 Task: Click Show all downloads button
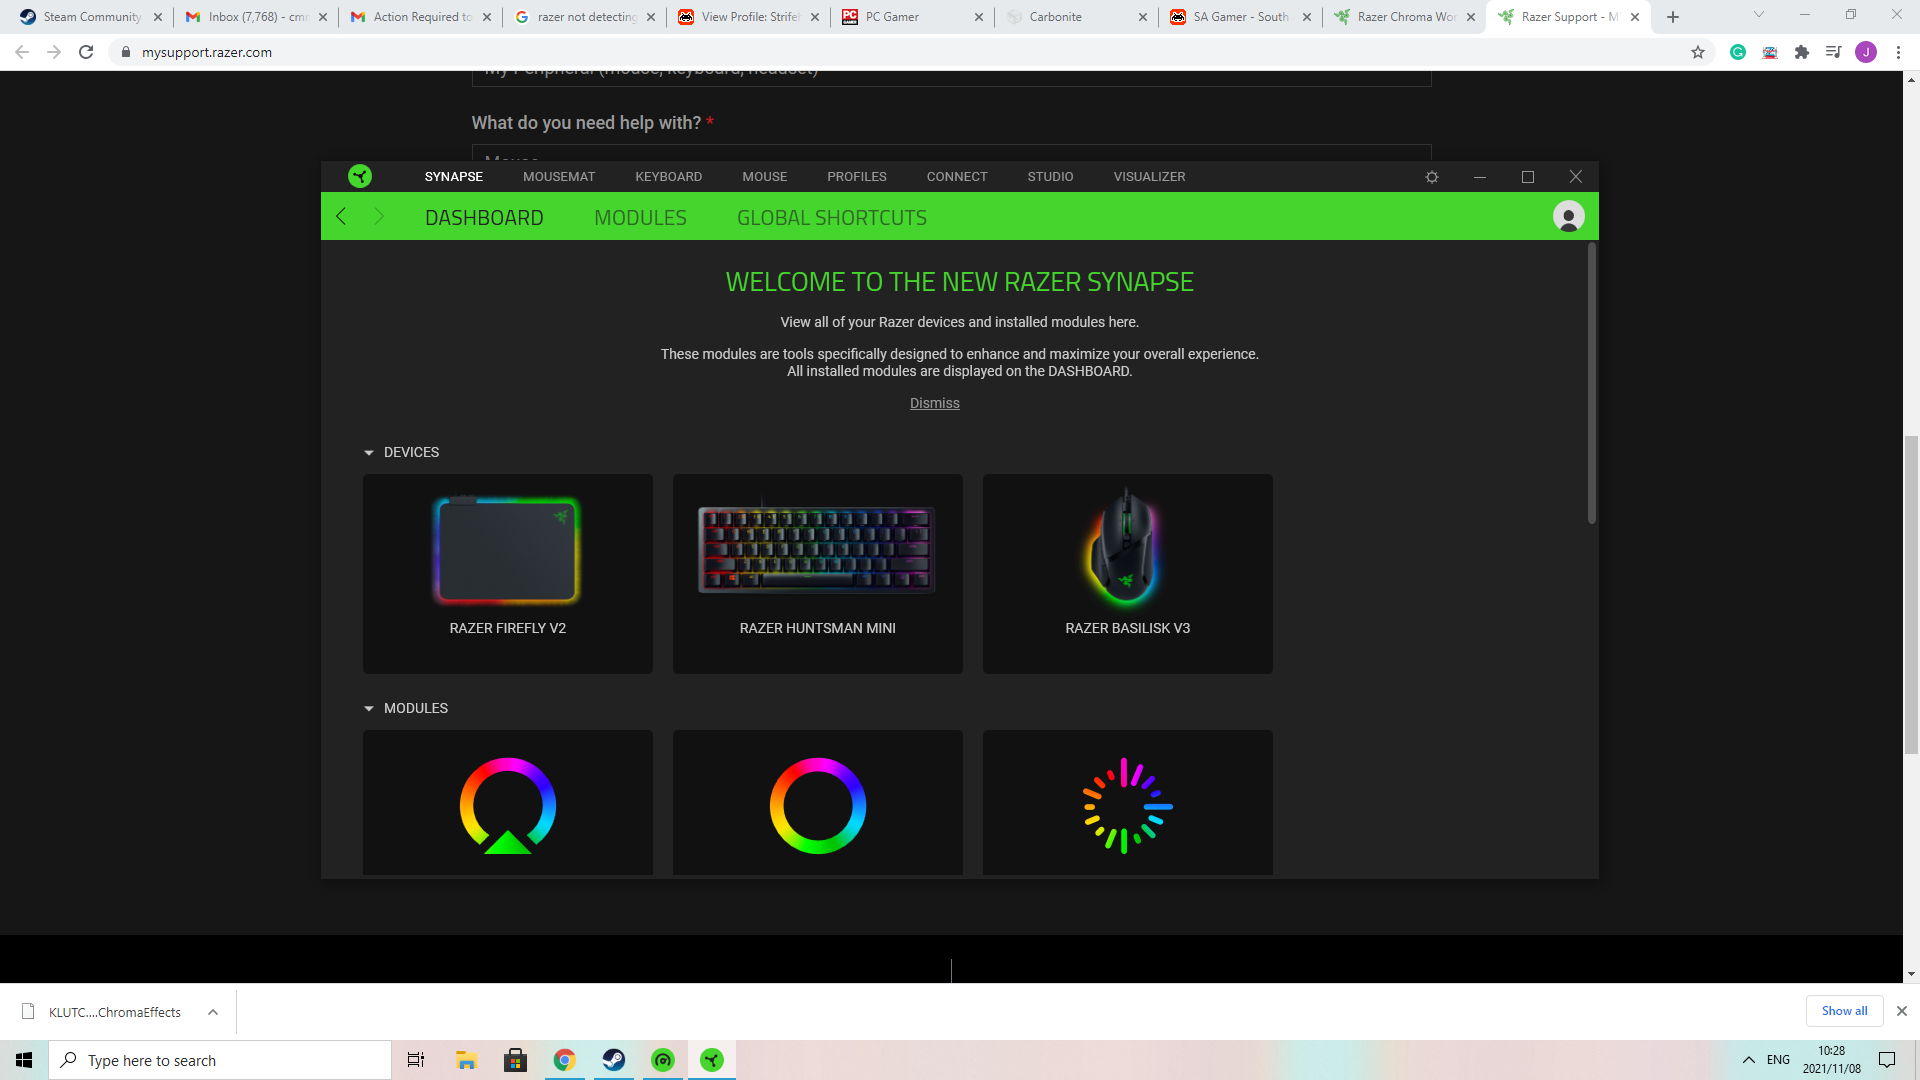1844,1011
